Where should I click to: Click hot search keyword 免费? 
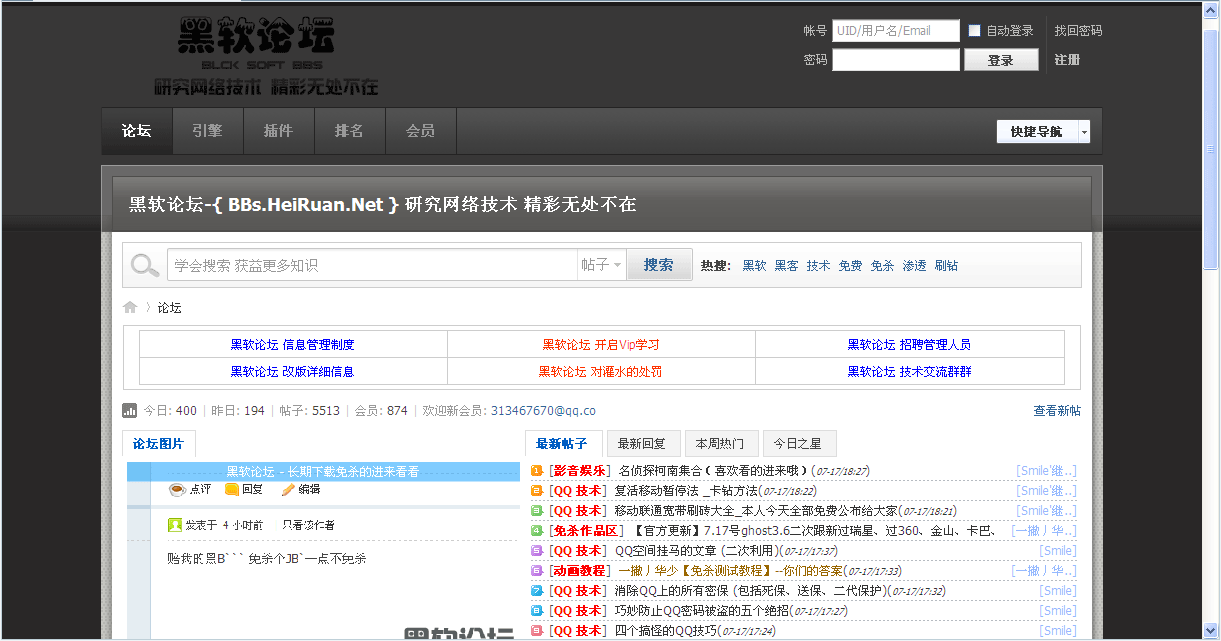click(850, 266)
